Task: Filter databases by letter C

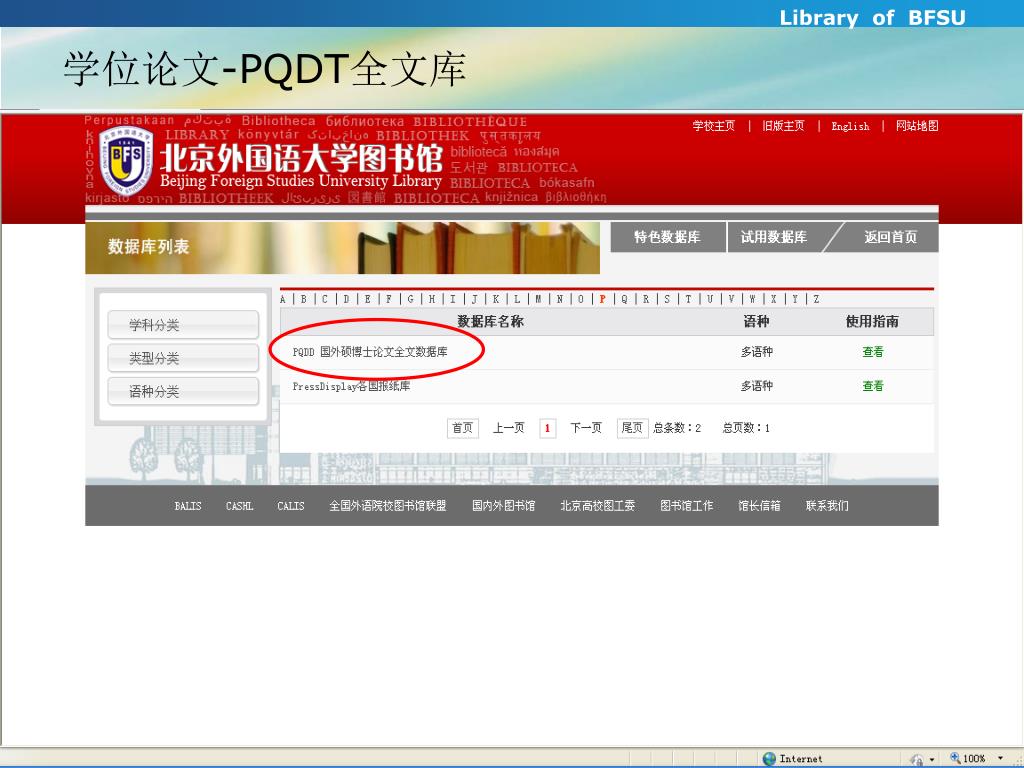Action: coord(325,299)
